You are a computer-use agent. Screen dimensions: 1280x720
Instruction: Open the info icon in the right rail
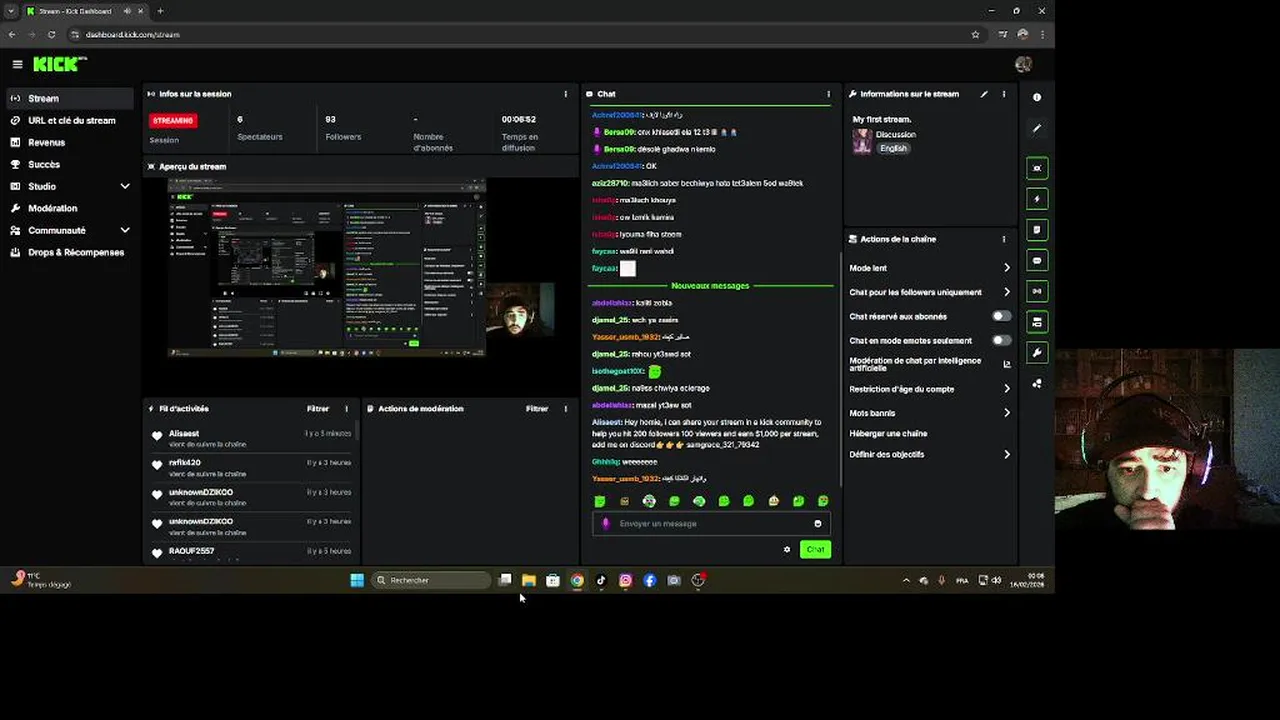[x=1037, y=97]
